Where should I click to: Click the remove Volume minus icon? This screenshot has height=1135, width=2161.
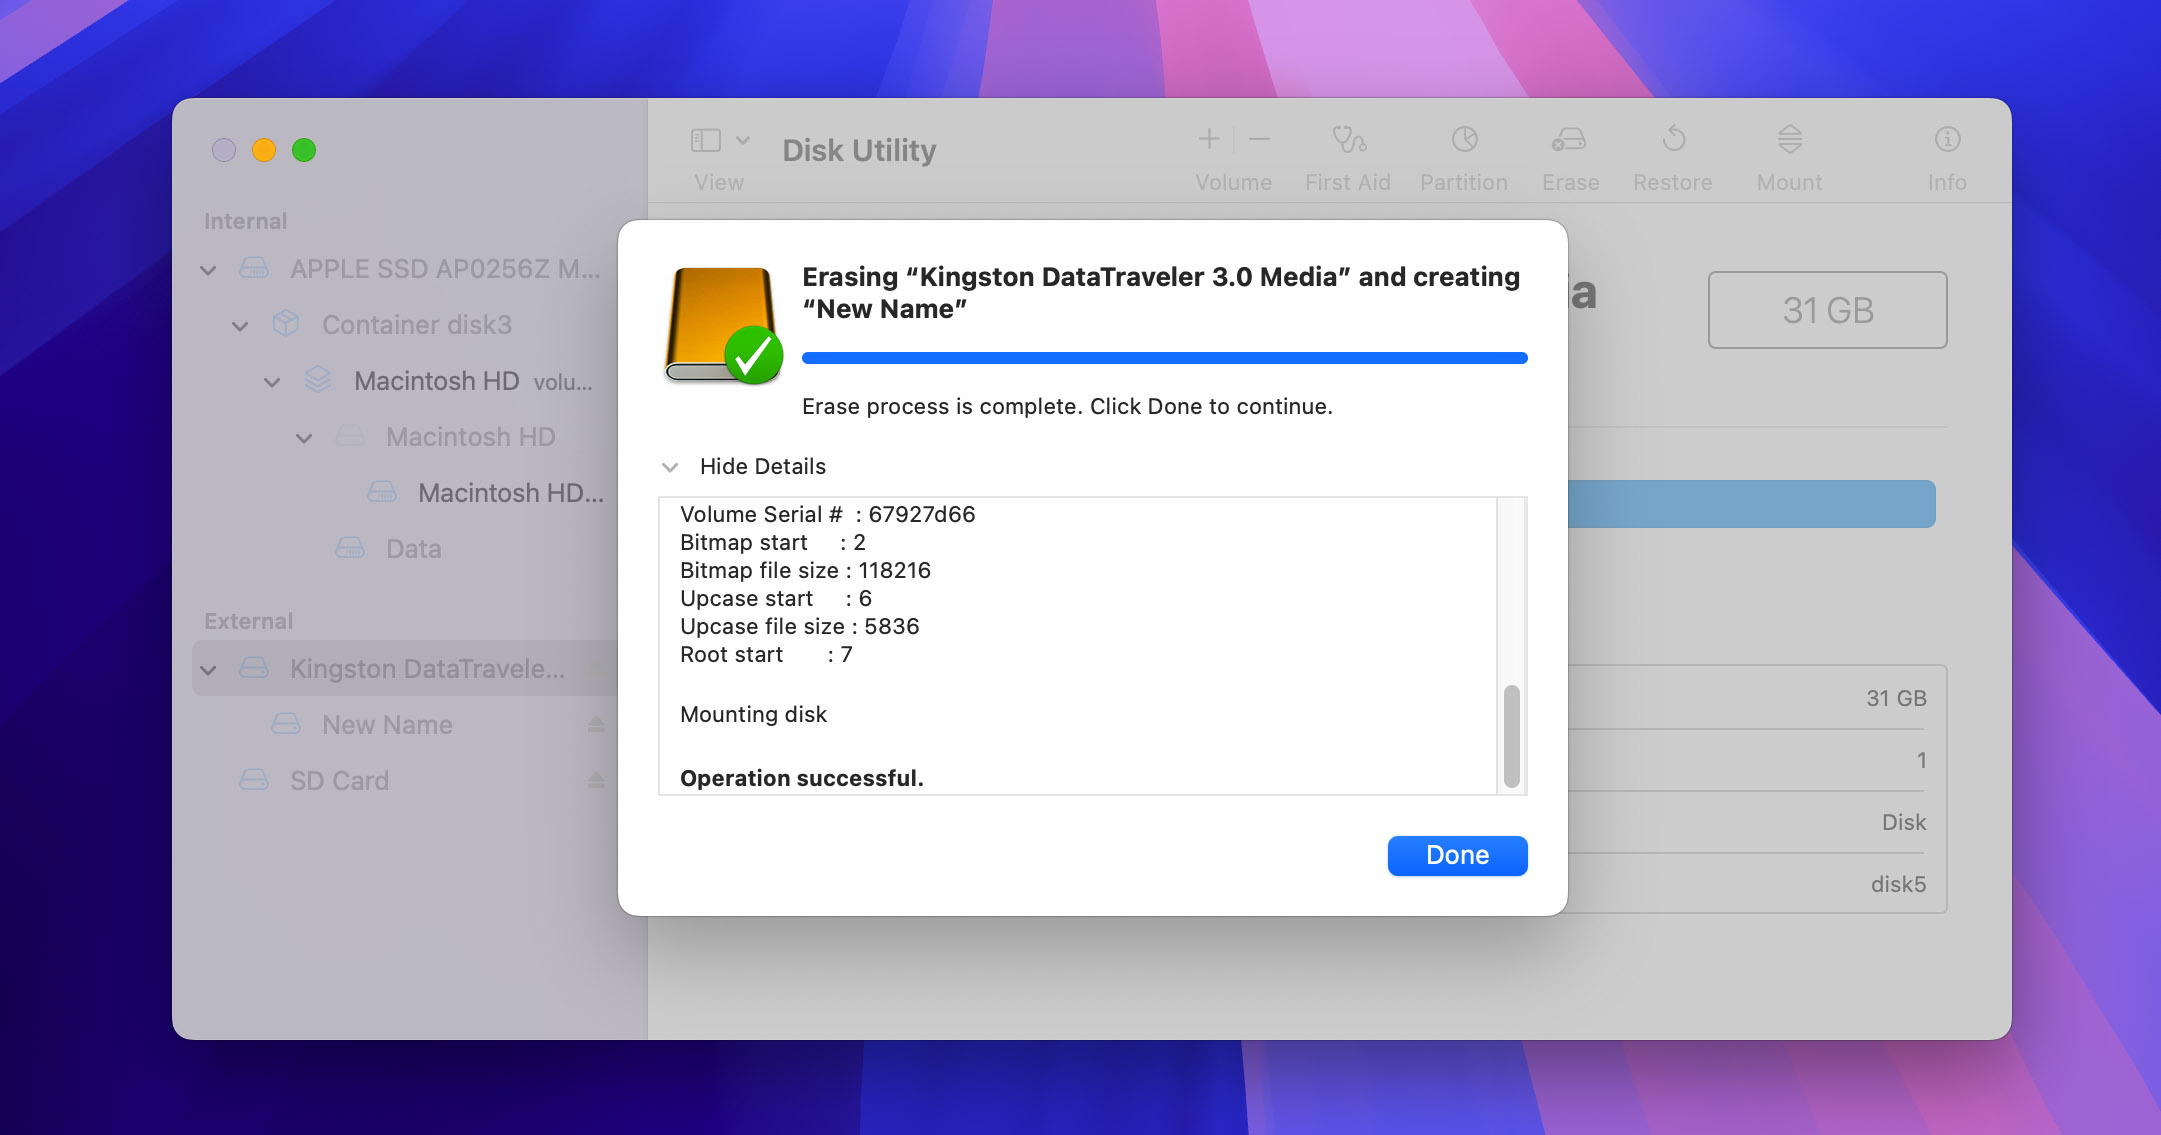(1260, 139)
